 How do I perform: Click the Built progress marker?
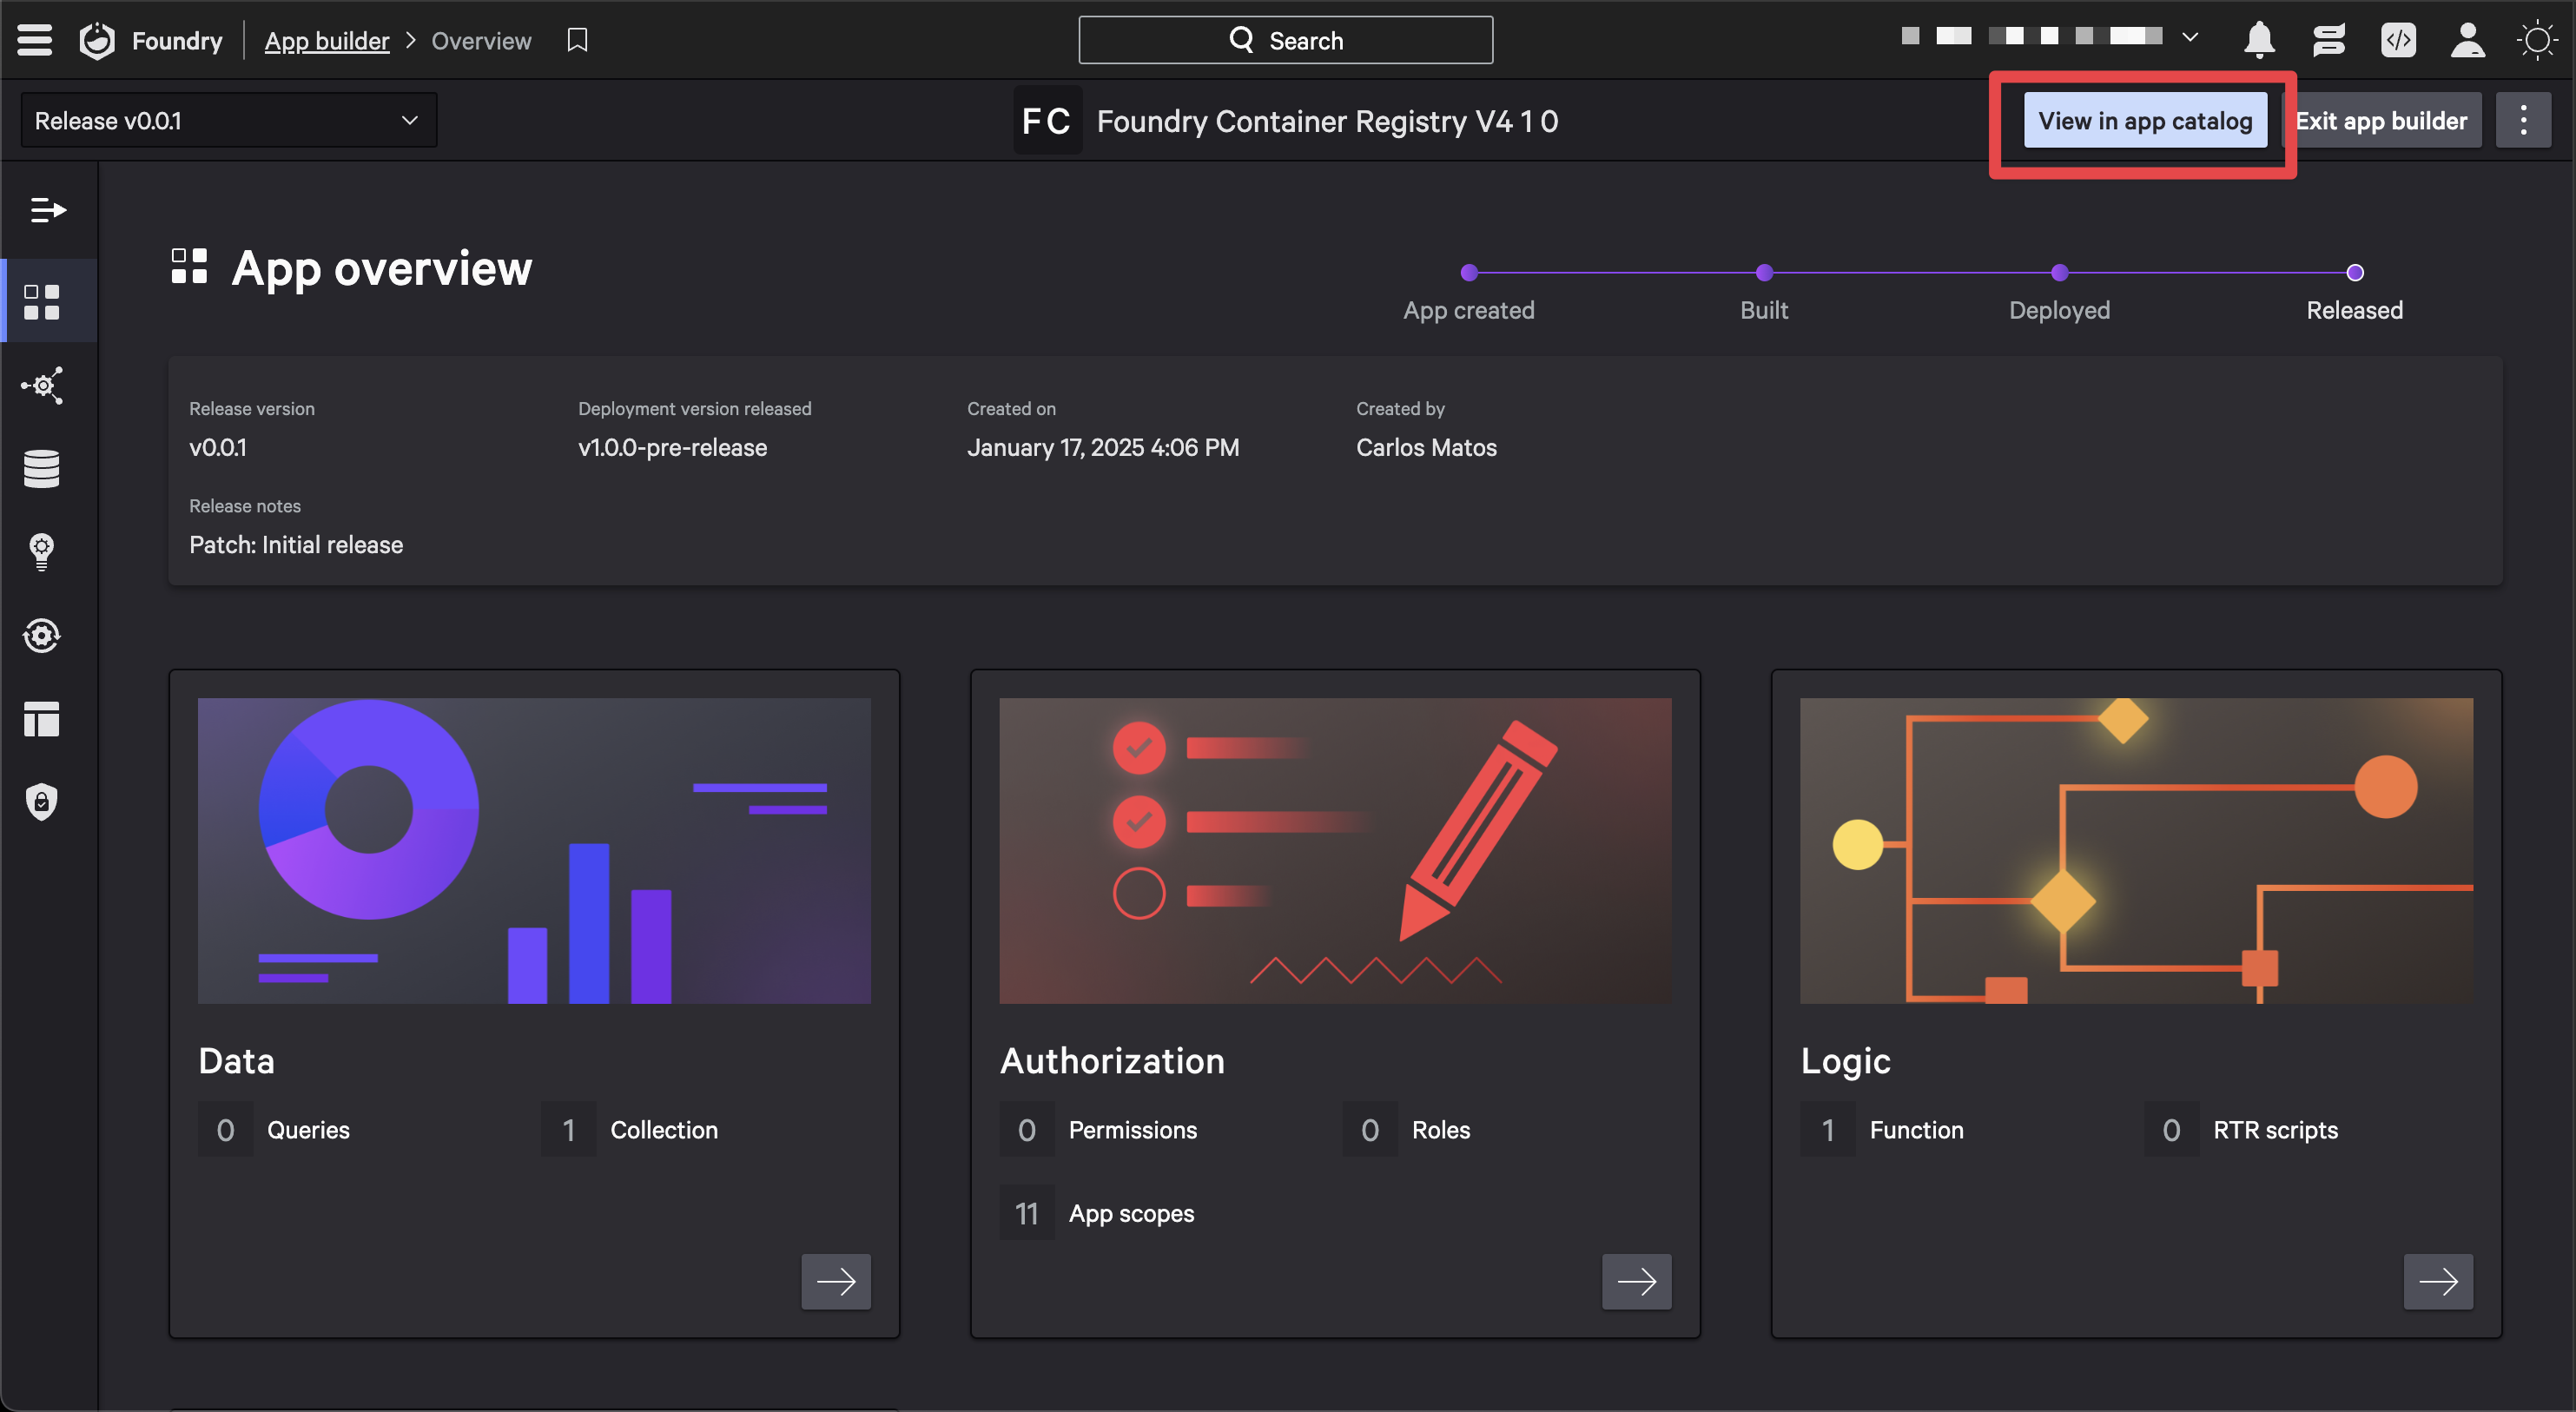tap(1764, 272)
